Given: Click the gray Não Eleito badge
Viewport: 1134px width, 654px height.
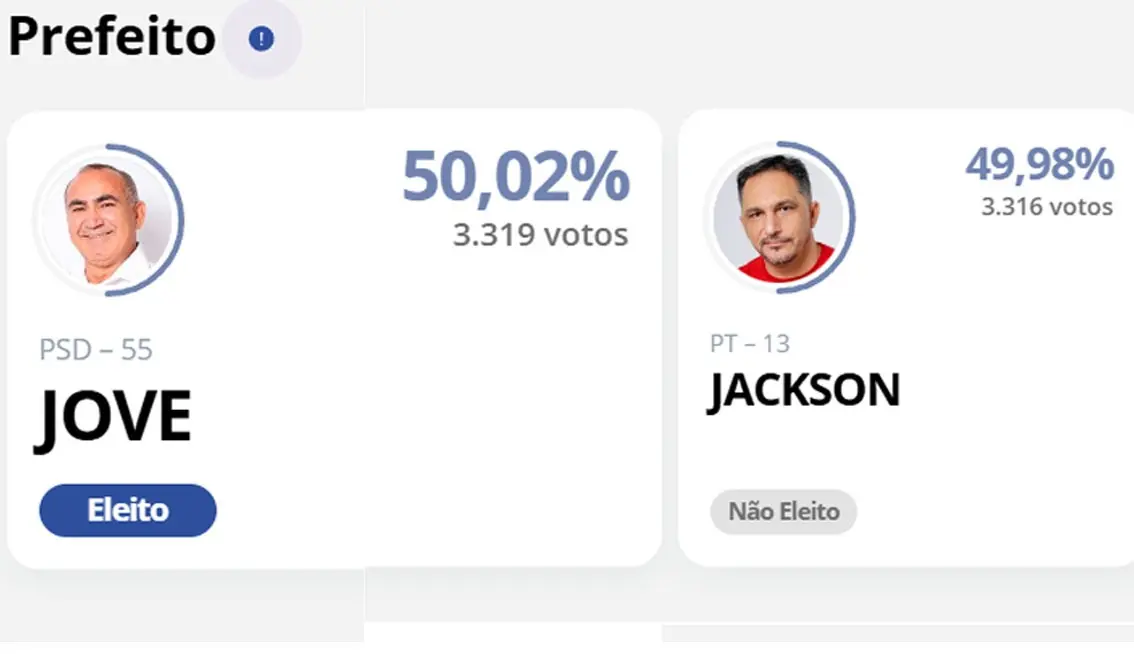Looking at the screenshot, I should 783,512.
